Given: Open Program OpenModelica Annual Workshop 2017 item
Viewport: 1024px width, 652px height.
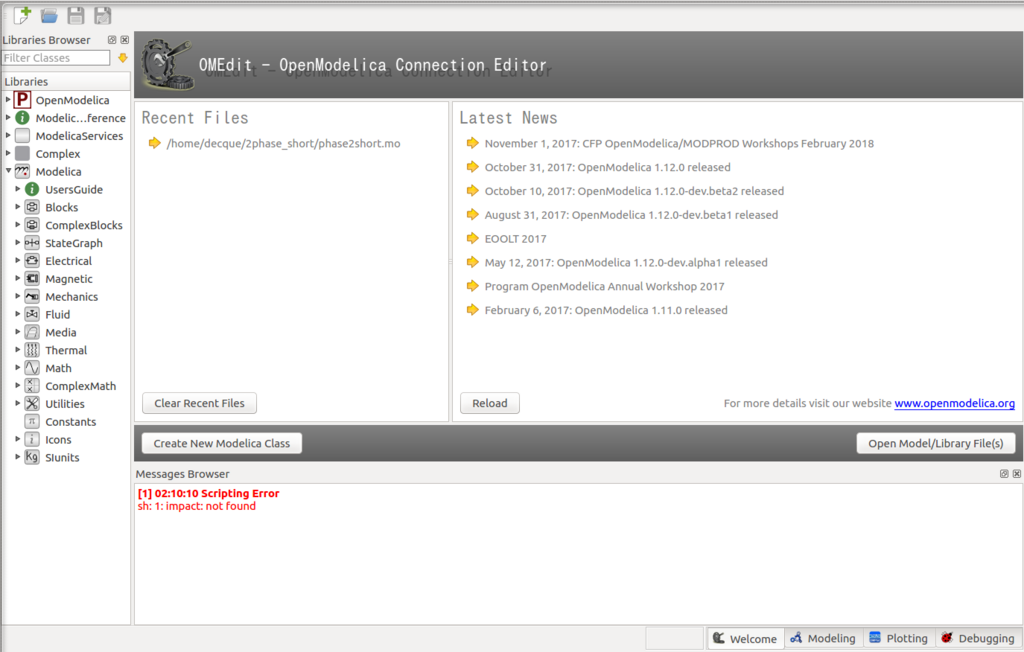Looking at the screenshot, I should 604,286.
